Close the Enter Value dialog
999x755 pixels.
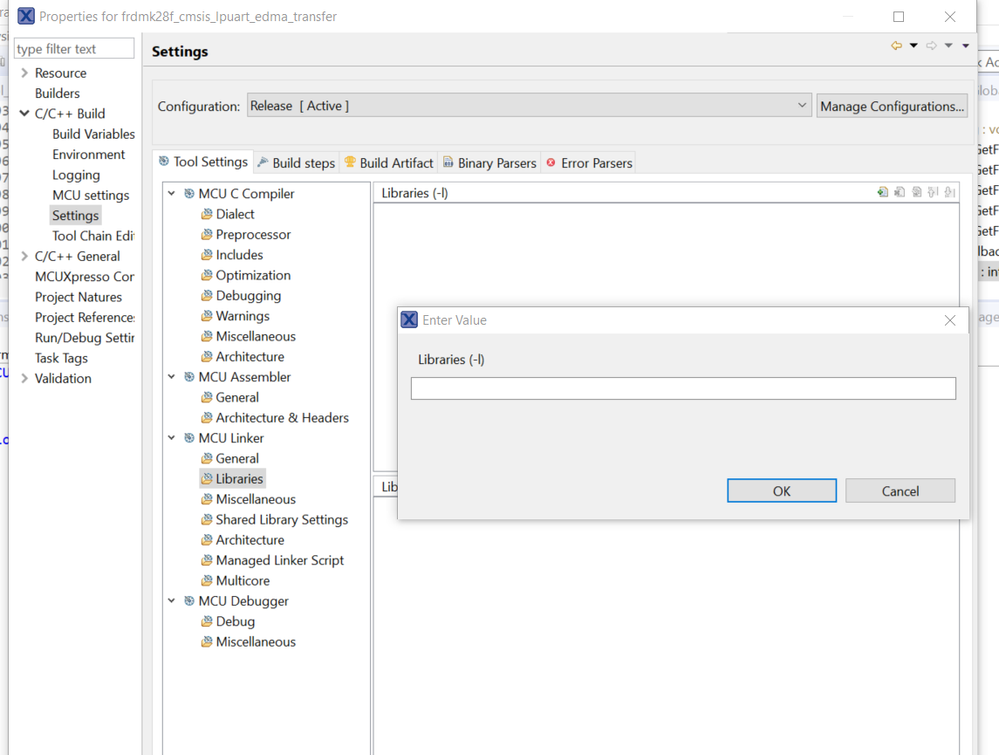(950, 320)
